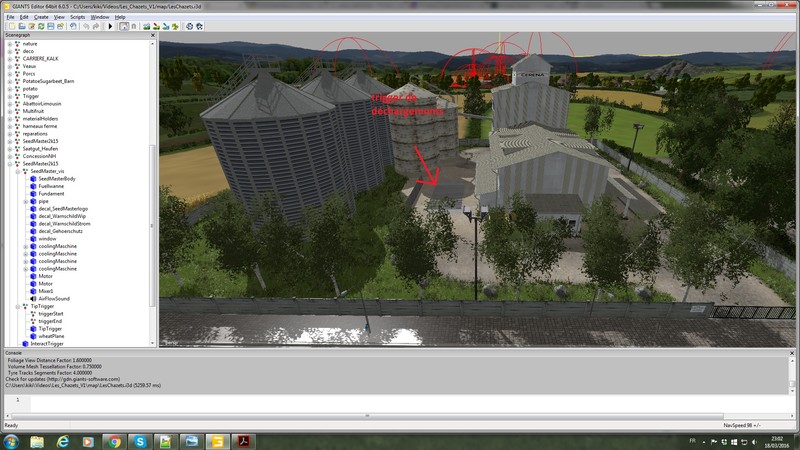Click into the console script input line
This screenshot has width=800, height=450.
point(400,400)
